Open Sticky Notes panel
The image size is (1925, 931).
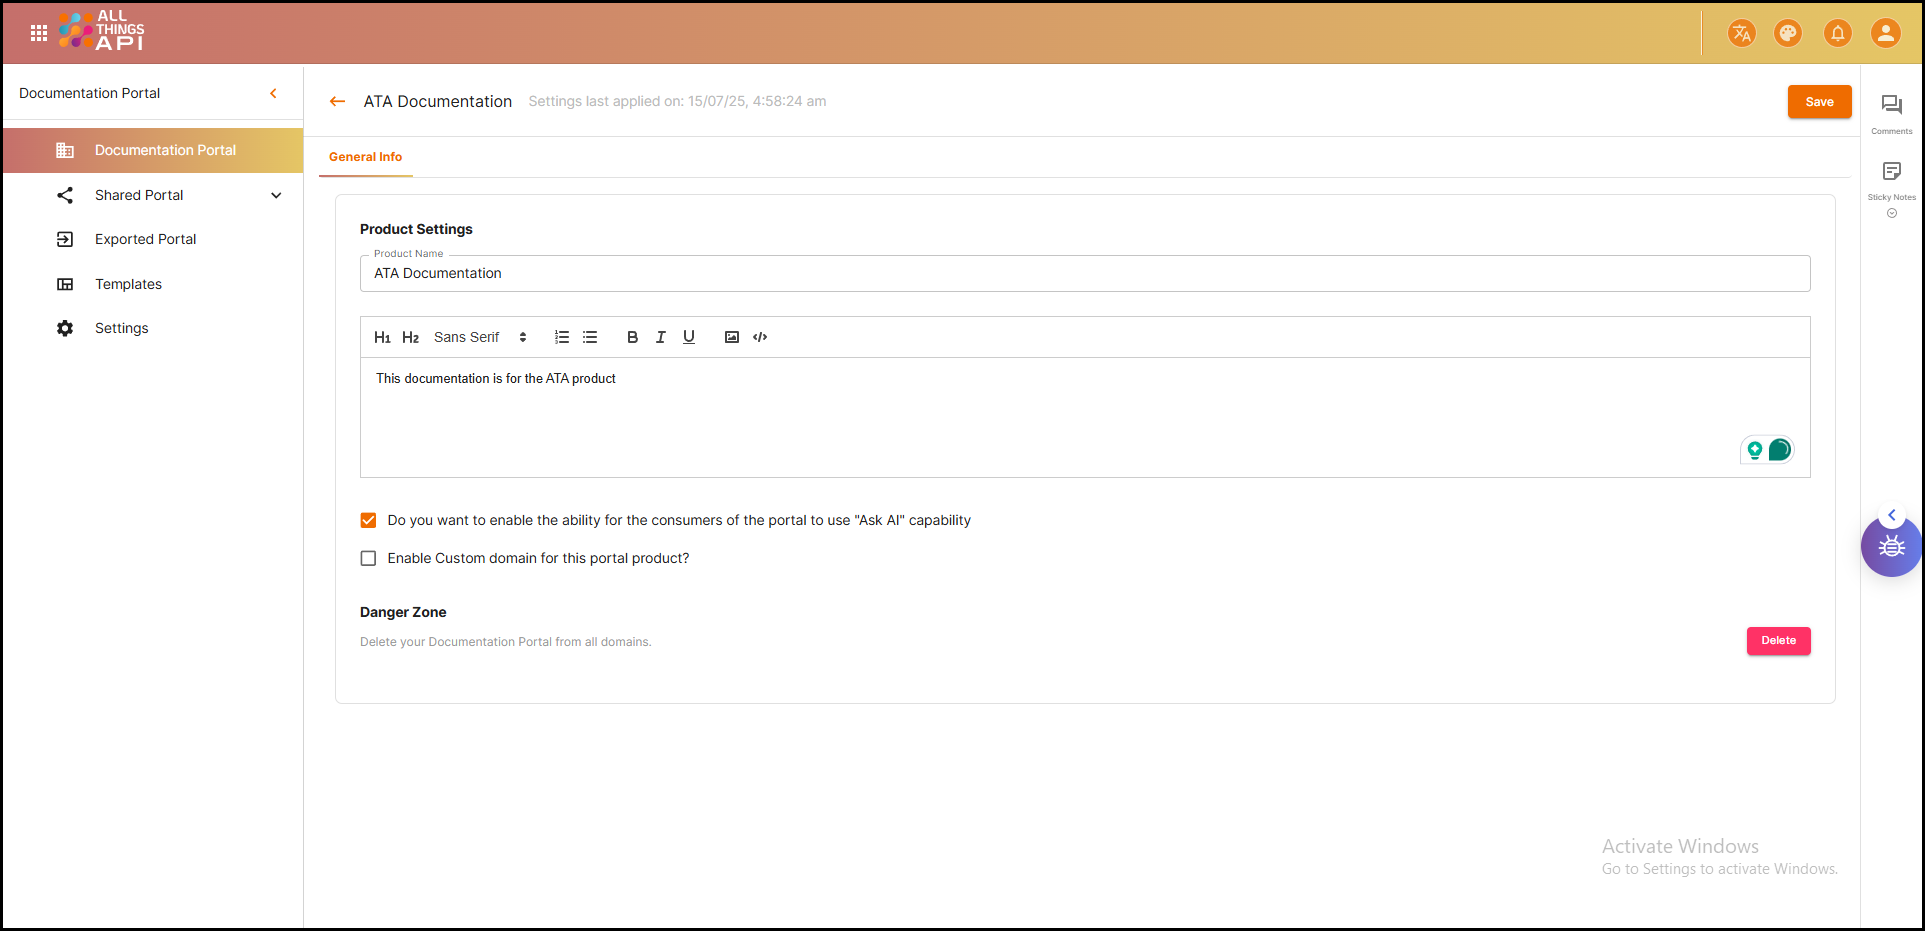tap(1891, 178)
